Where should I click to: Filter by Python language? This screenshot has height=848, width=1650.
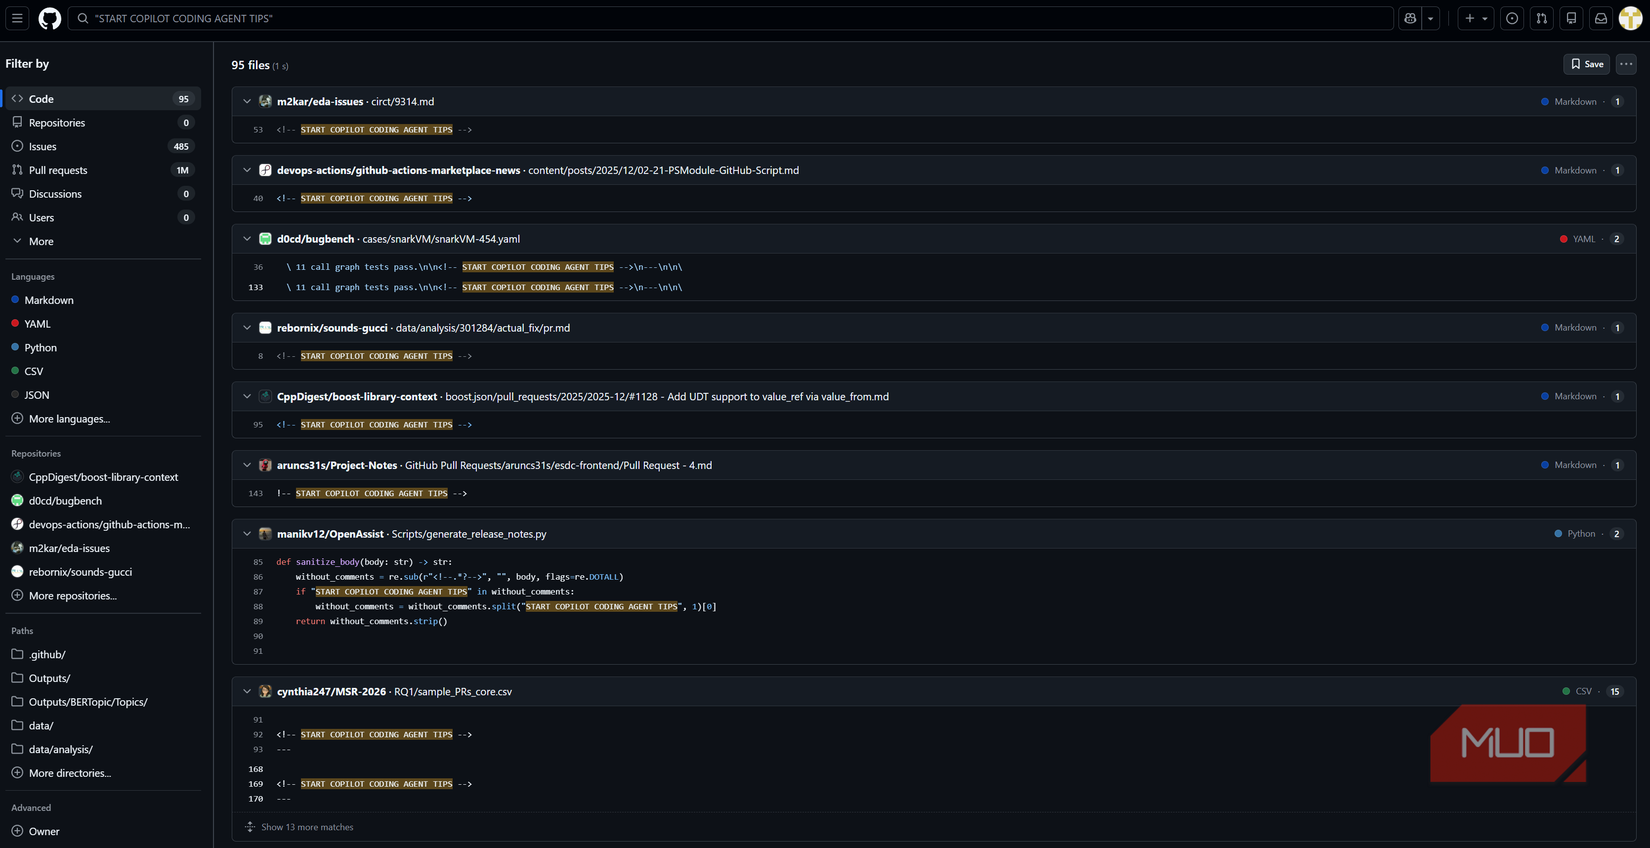coord(103,348)
